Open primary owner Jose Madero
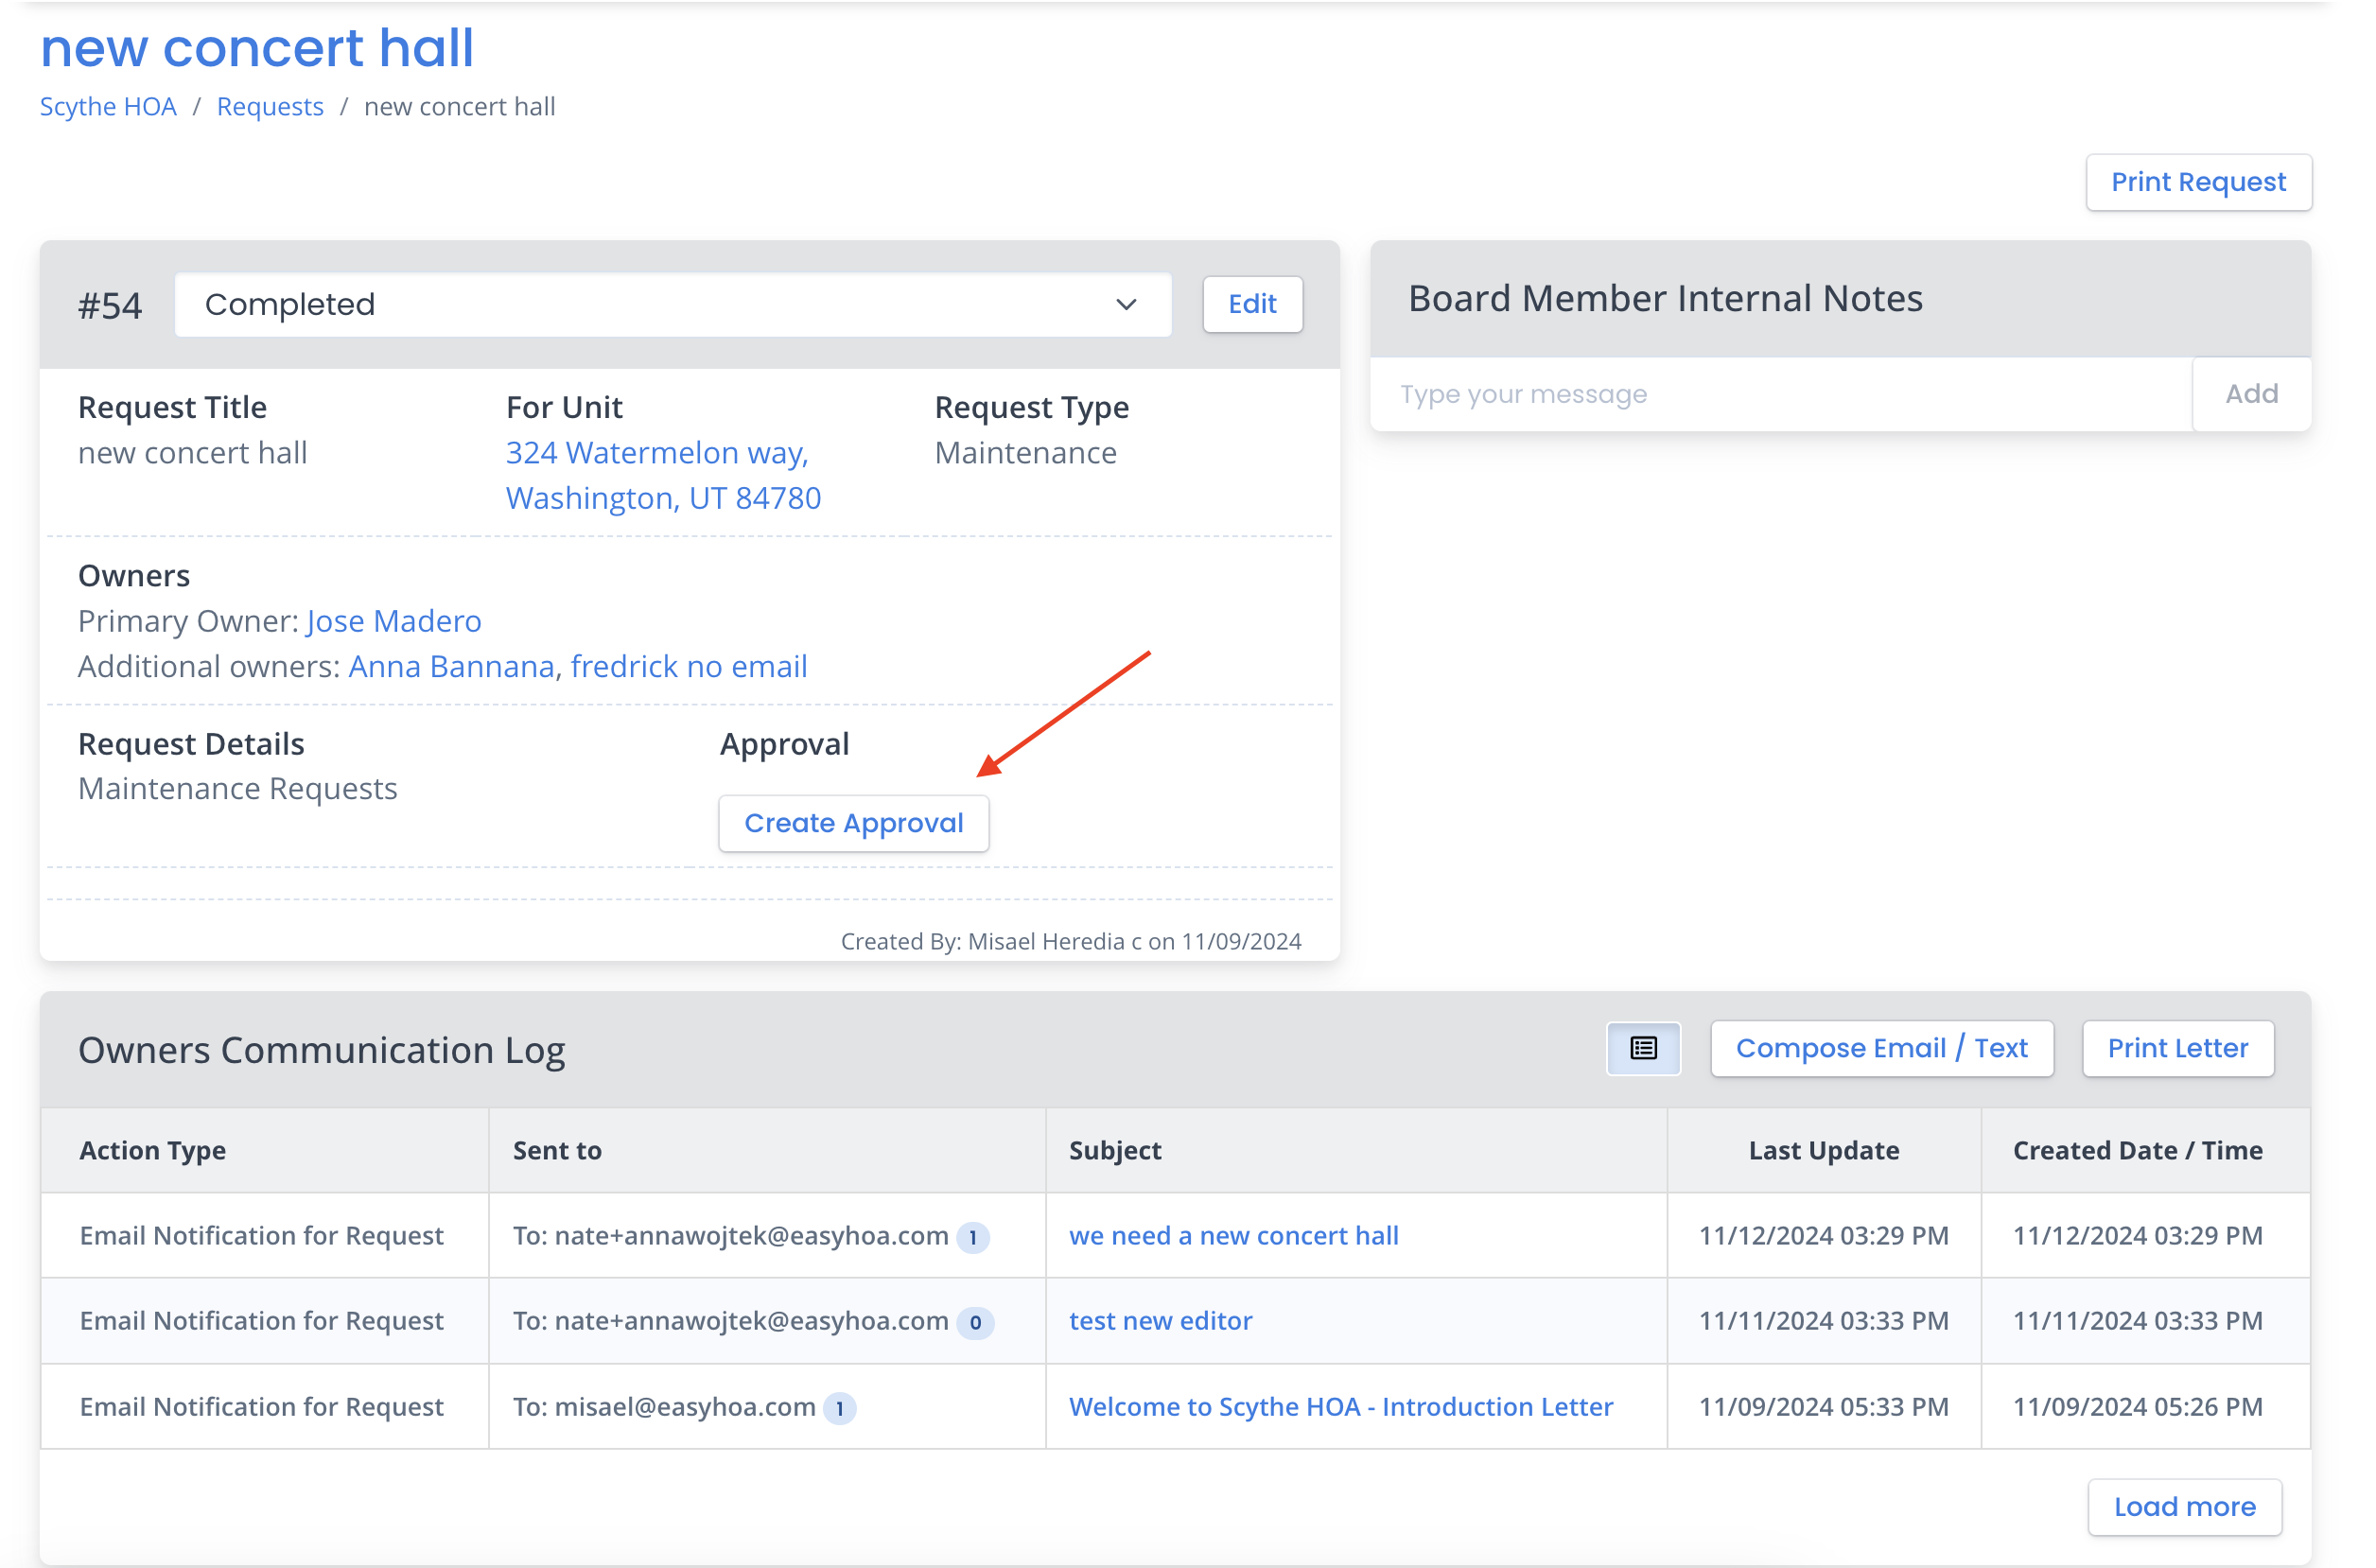 (x=394, y=621)
